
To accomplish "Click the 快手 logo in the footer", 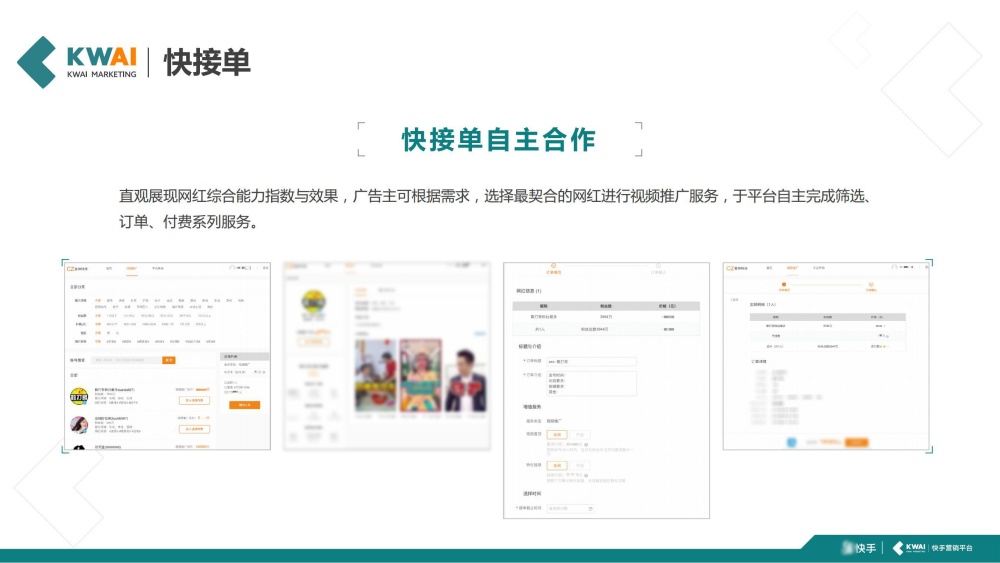I will [x=859, y=548].
